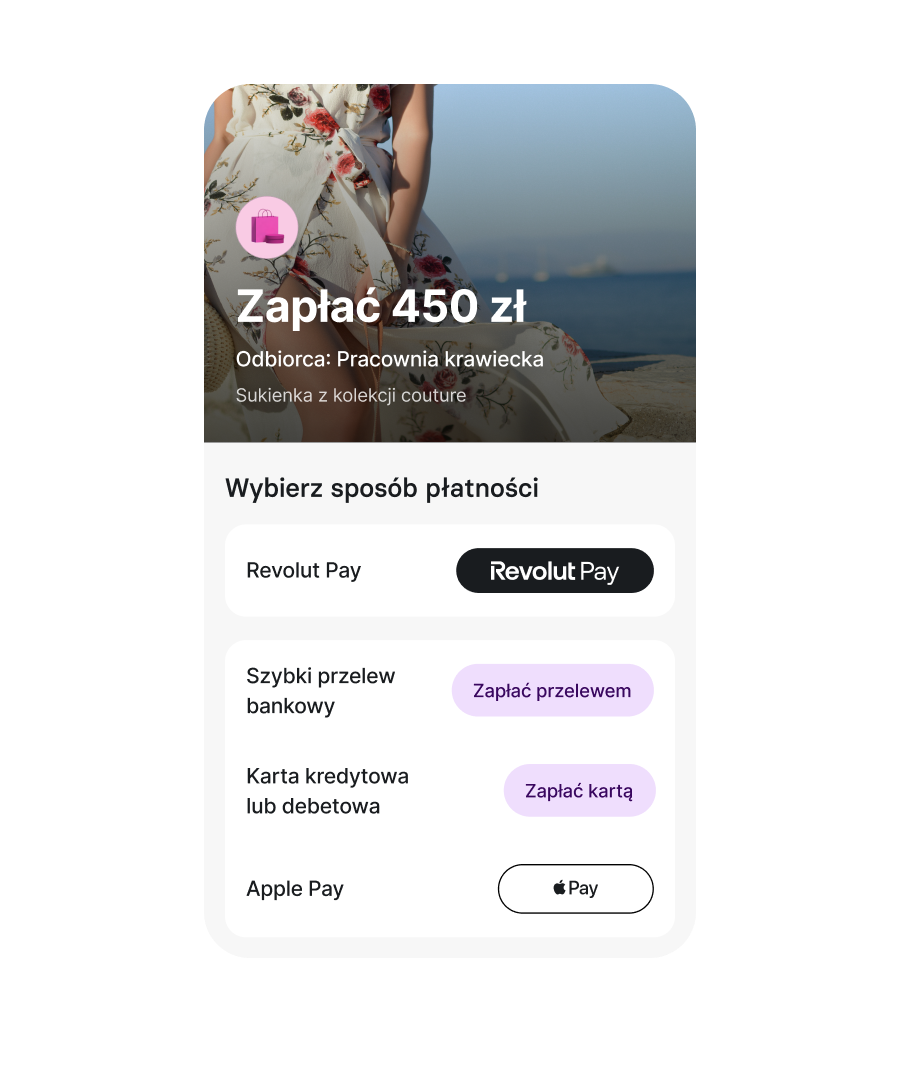Select the Apple Pay option label
900x1068 pixels.
tap(295, 889)
